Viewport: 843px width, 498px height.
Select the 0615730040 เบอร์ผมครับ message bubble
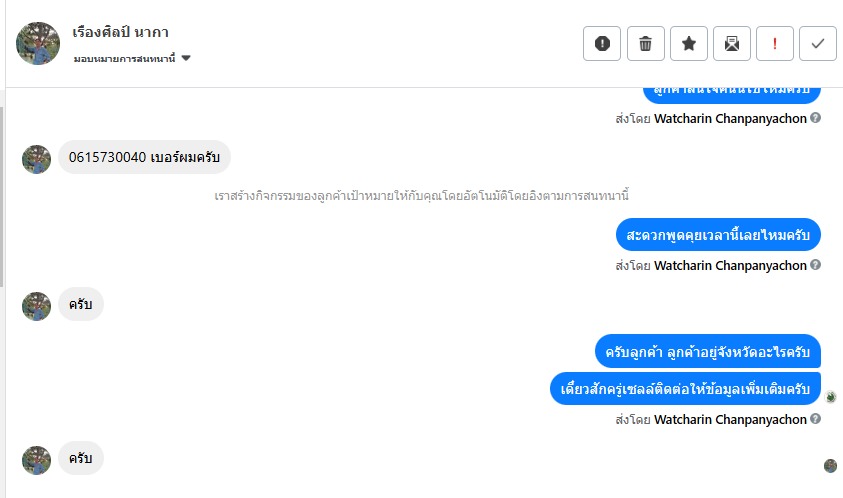[x=144, y=158]
